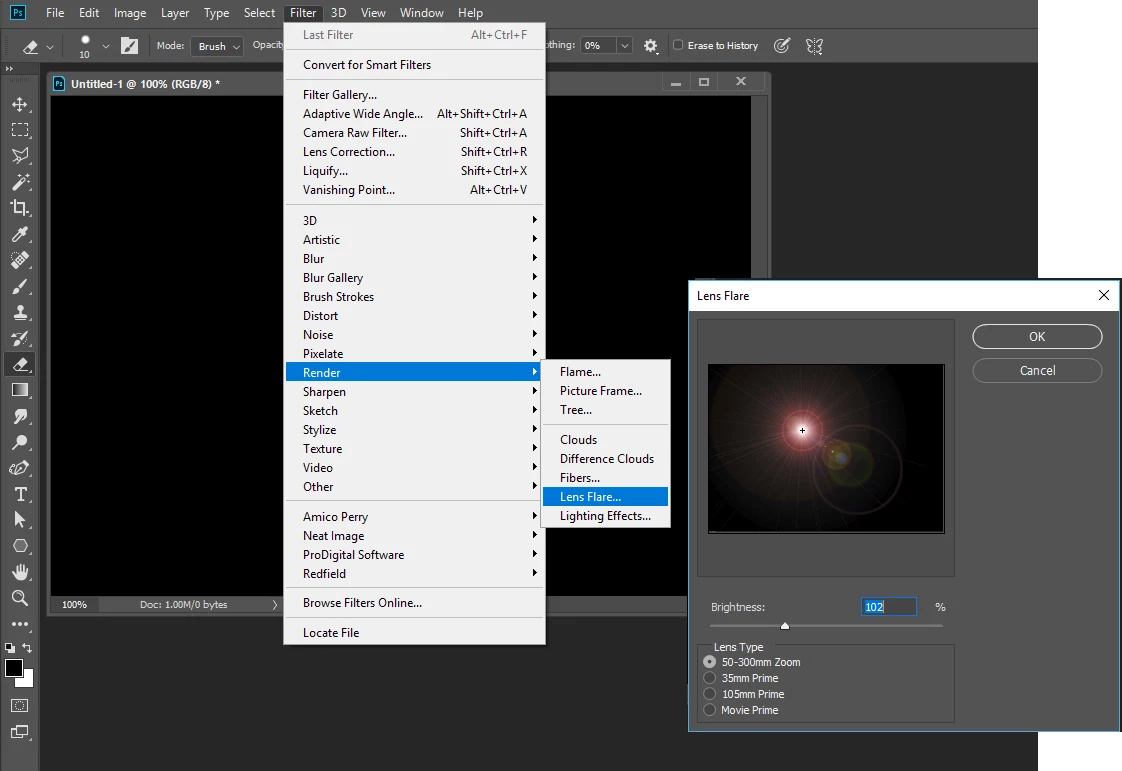Open the eraser Mode dropdown showing Brush
The image size is (1122, 771).
217,46
